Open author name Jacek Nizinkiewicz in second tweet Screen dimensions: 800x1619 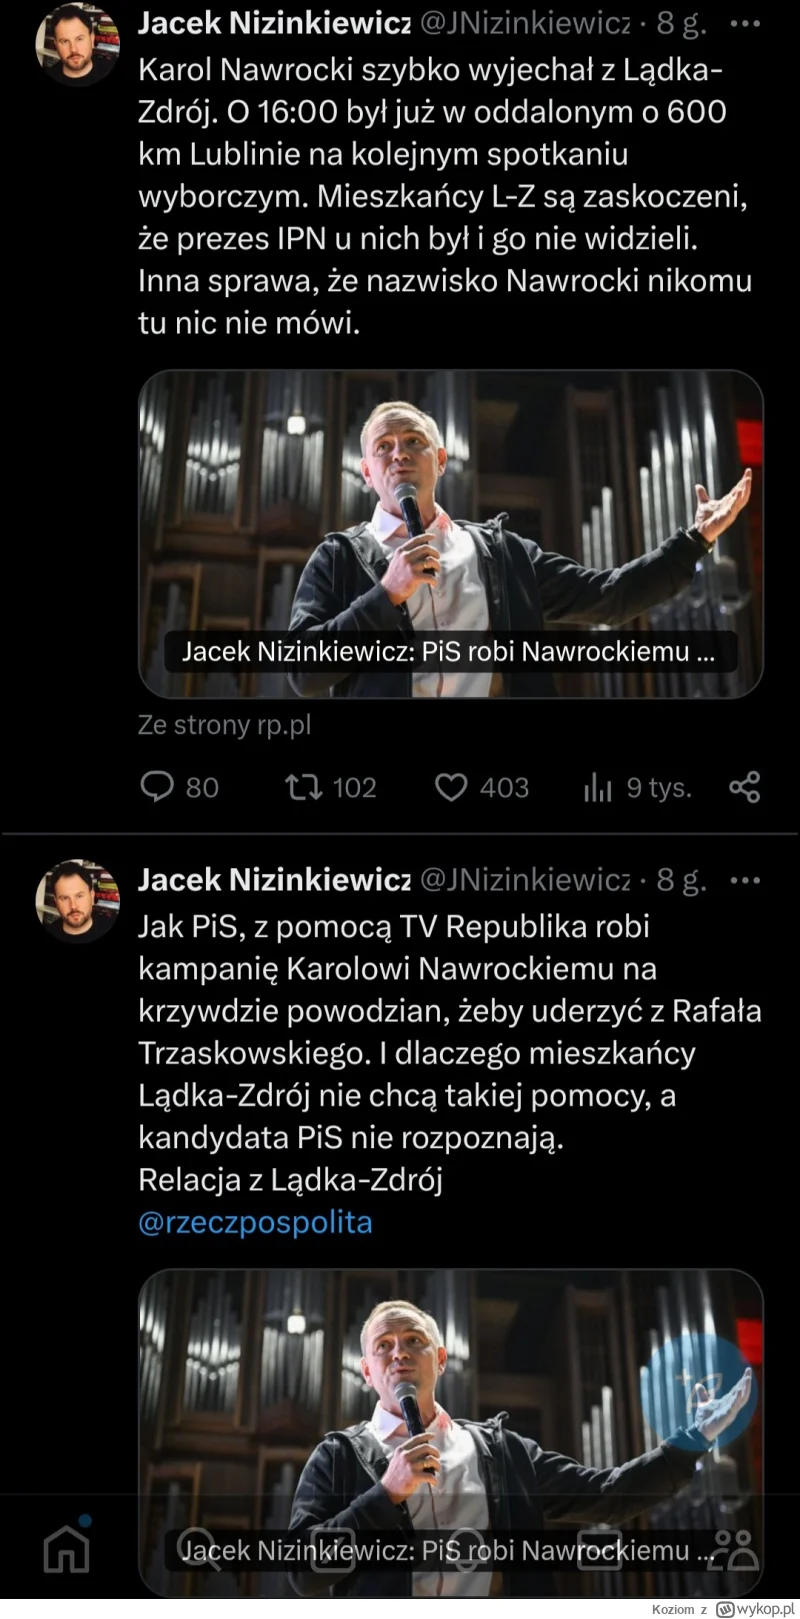point(273,880)
